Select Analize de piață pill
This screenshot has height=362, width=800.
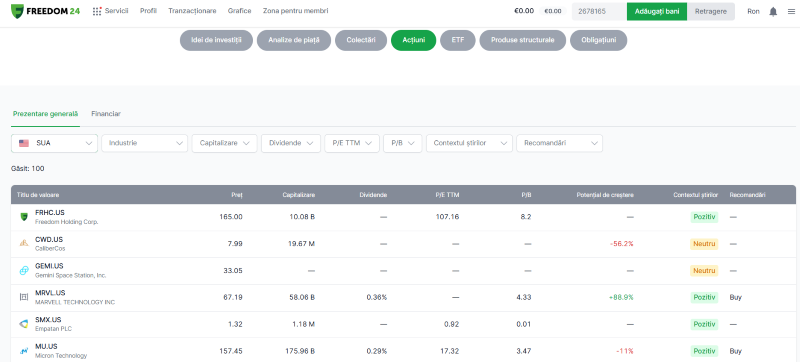[x=294, y=40]
